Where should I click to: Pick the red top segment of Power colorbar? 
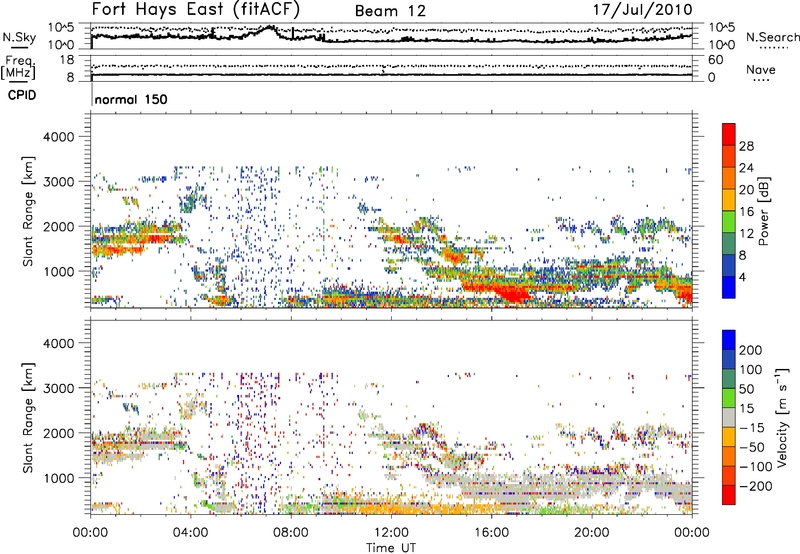[729, 140]
